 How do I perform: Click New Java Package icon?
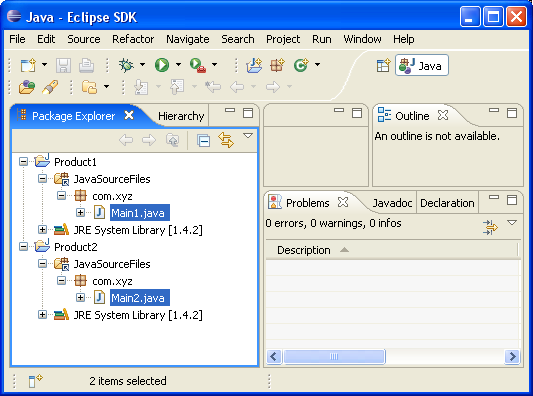click(x=277, y=65)
